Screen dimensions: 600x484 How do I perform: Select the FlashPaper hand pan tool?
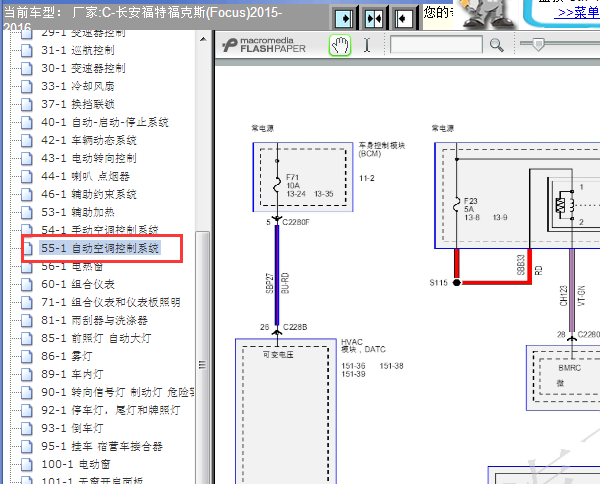[x=340, y=45]
